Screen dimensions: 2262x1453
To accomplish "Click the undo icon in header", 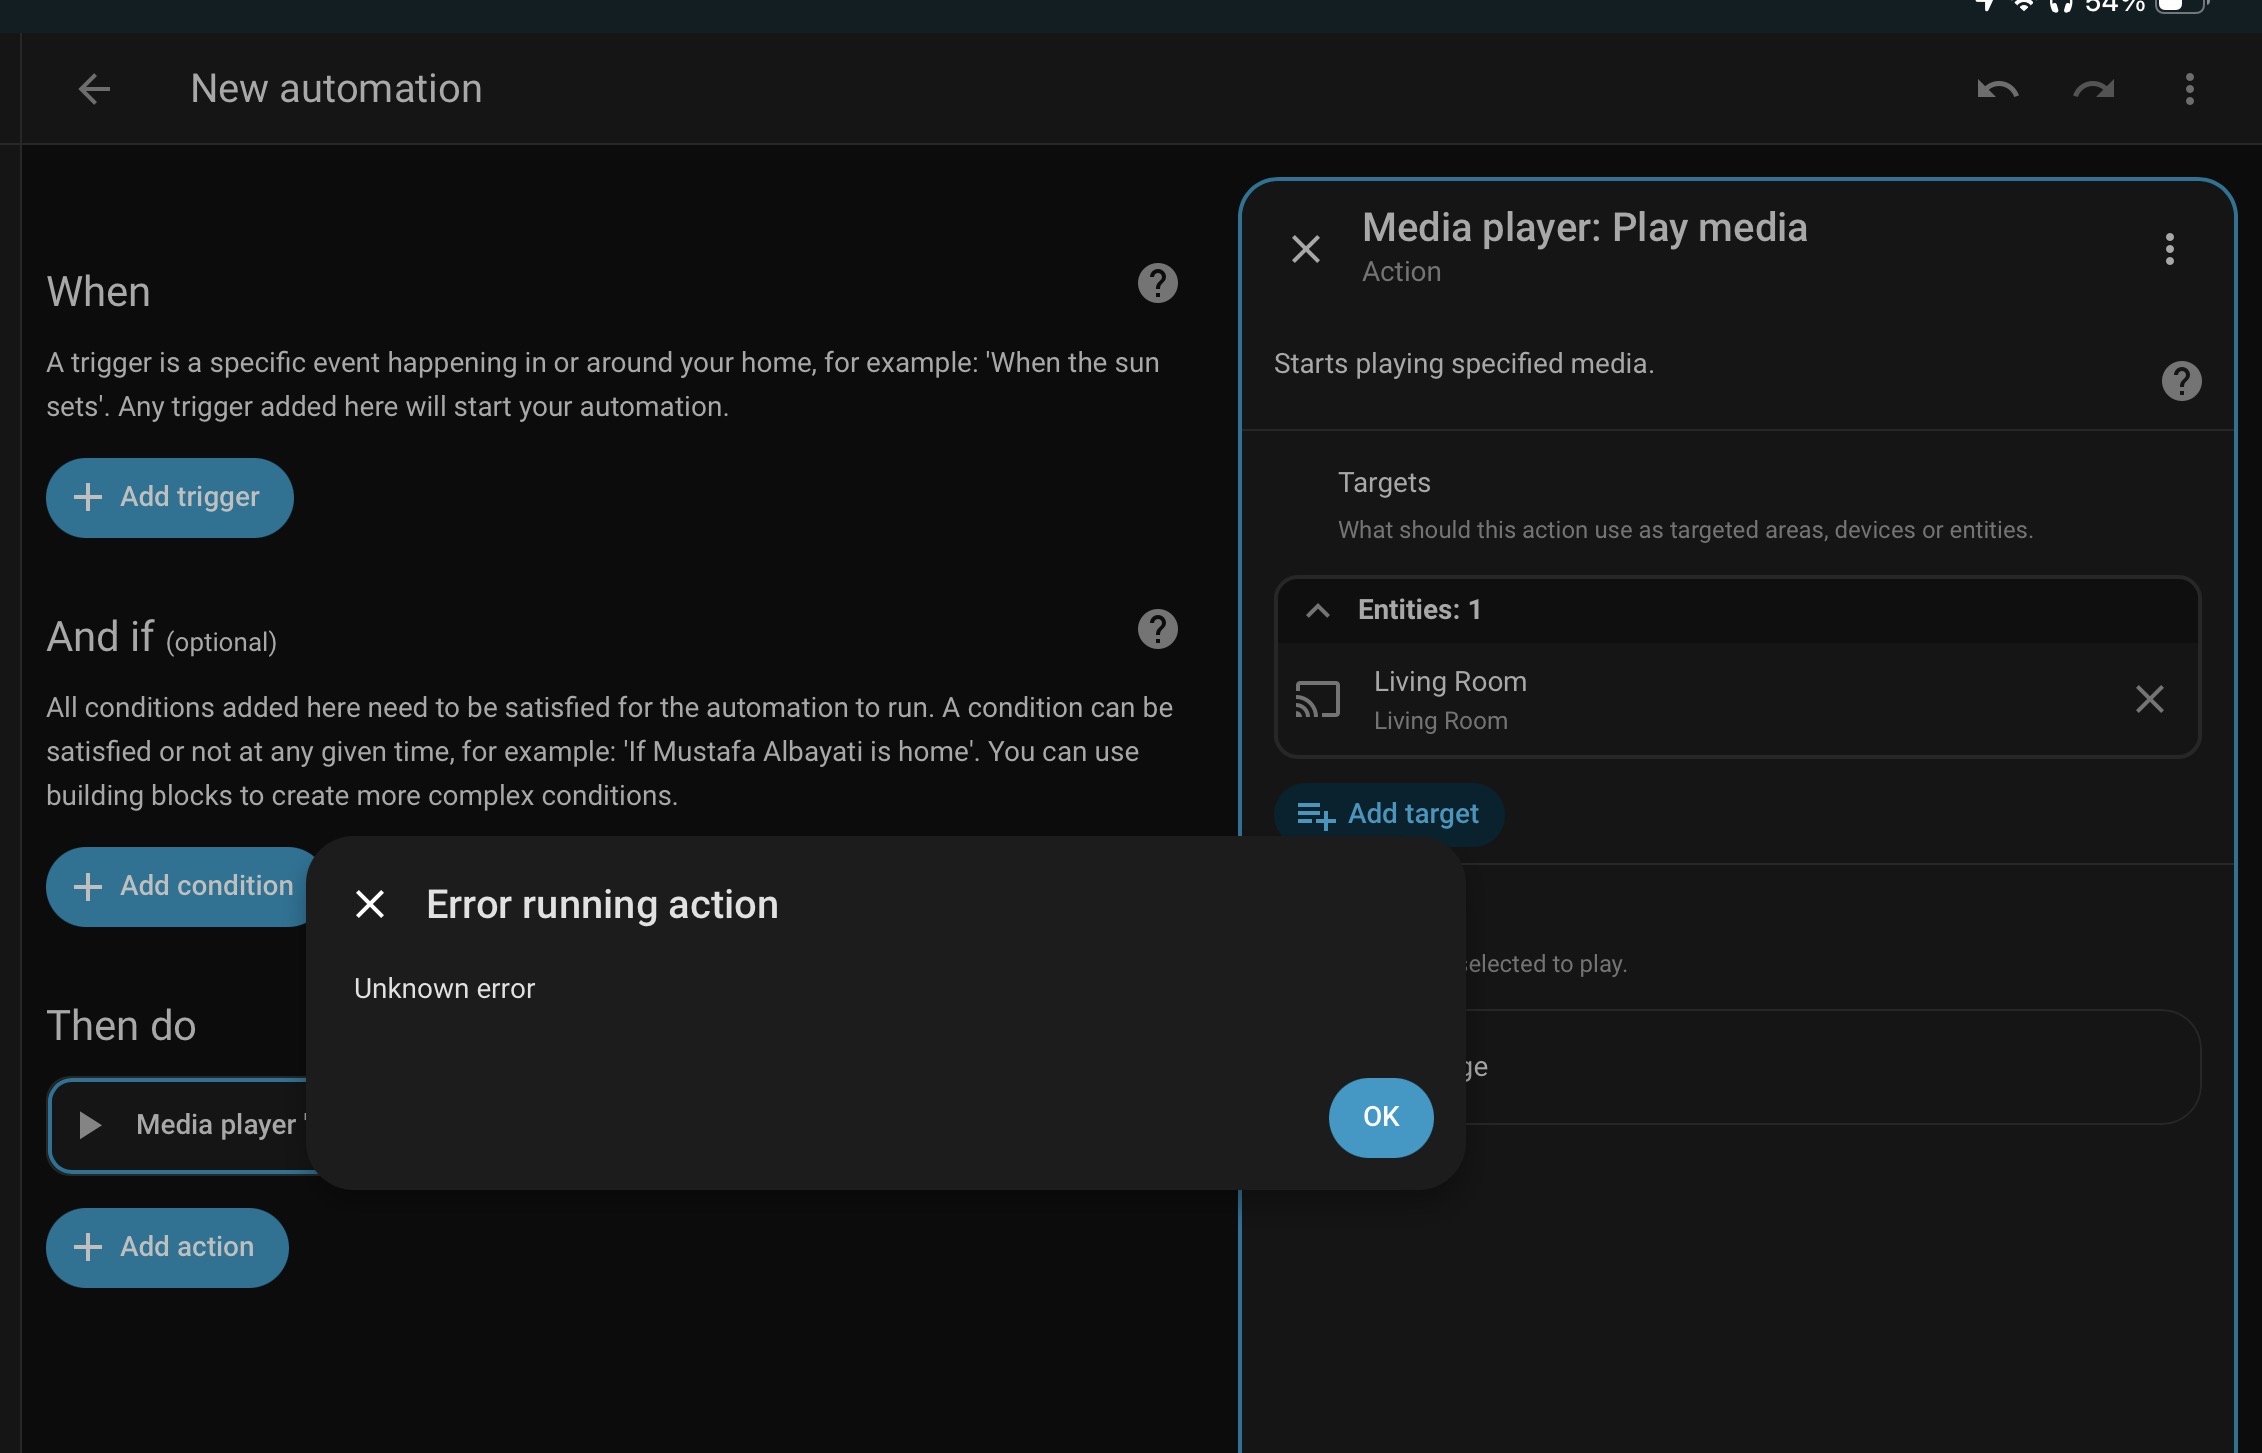I will pyautogui.click(x=1997, y=89).
